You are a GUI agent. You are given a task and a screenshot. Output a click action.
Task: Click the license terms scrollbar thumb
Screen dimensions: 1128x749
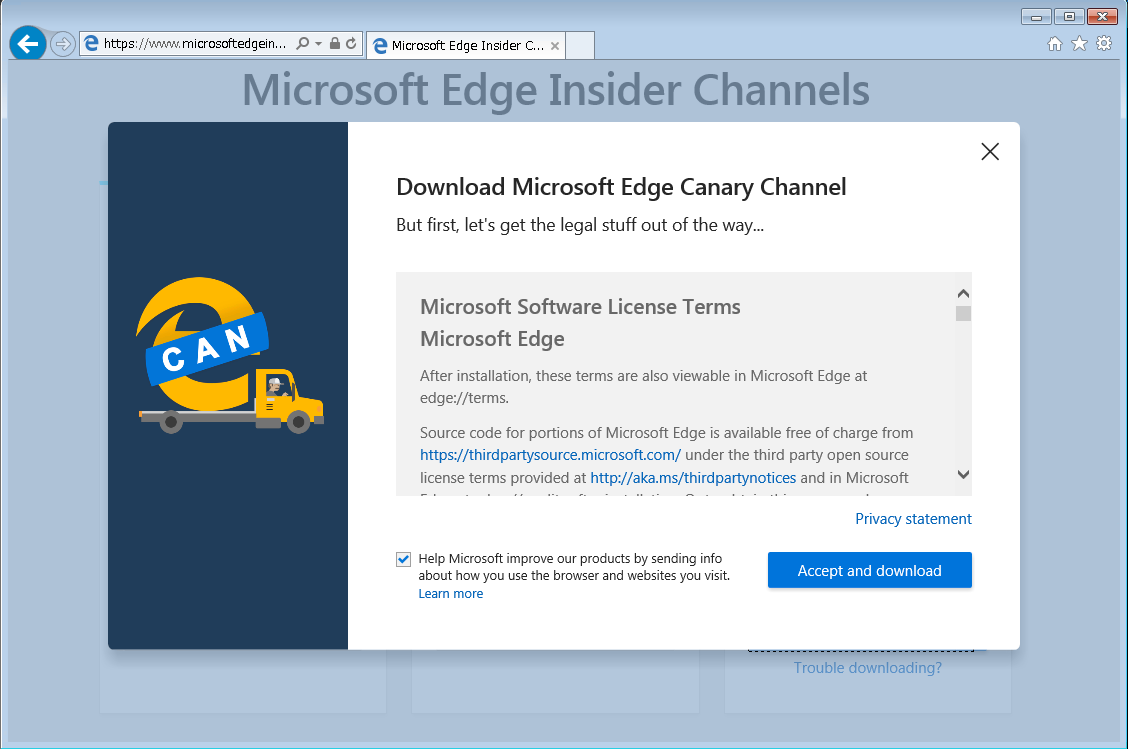coord(963,314)
